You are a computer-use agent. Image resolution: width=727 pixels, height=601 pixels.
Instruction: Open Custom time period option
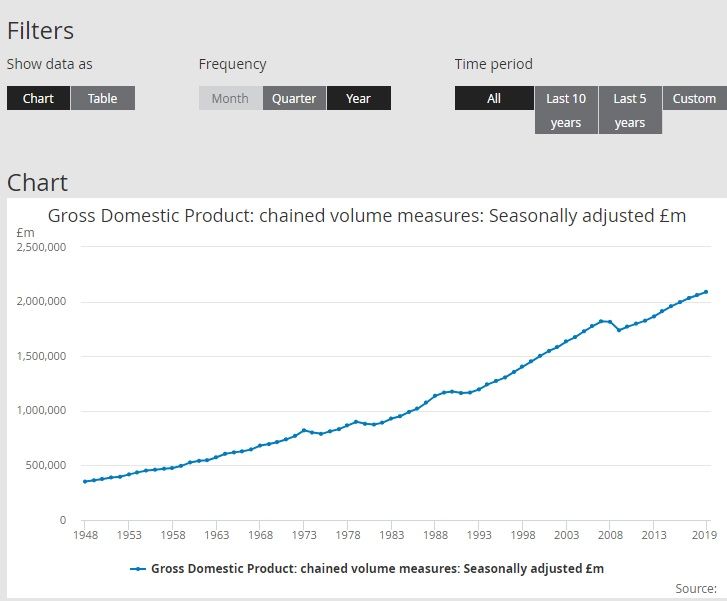click(694, 98)
